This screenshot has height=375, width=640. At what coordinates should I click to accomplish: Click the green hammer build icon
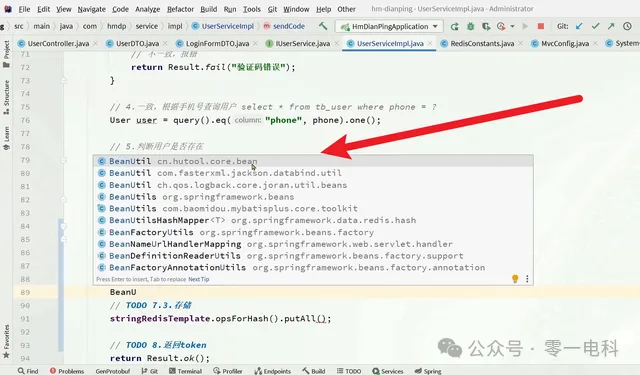coord(323,26)
